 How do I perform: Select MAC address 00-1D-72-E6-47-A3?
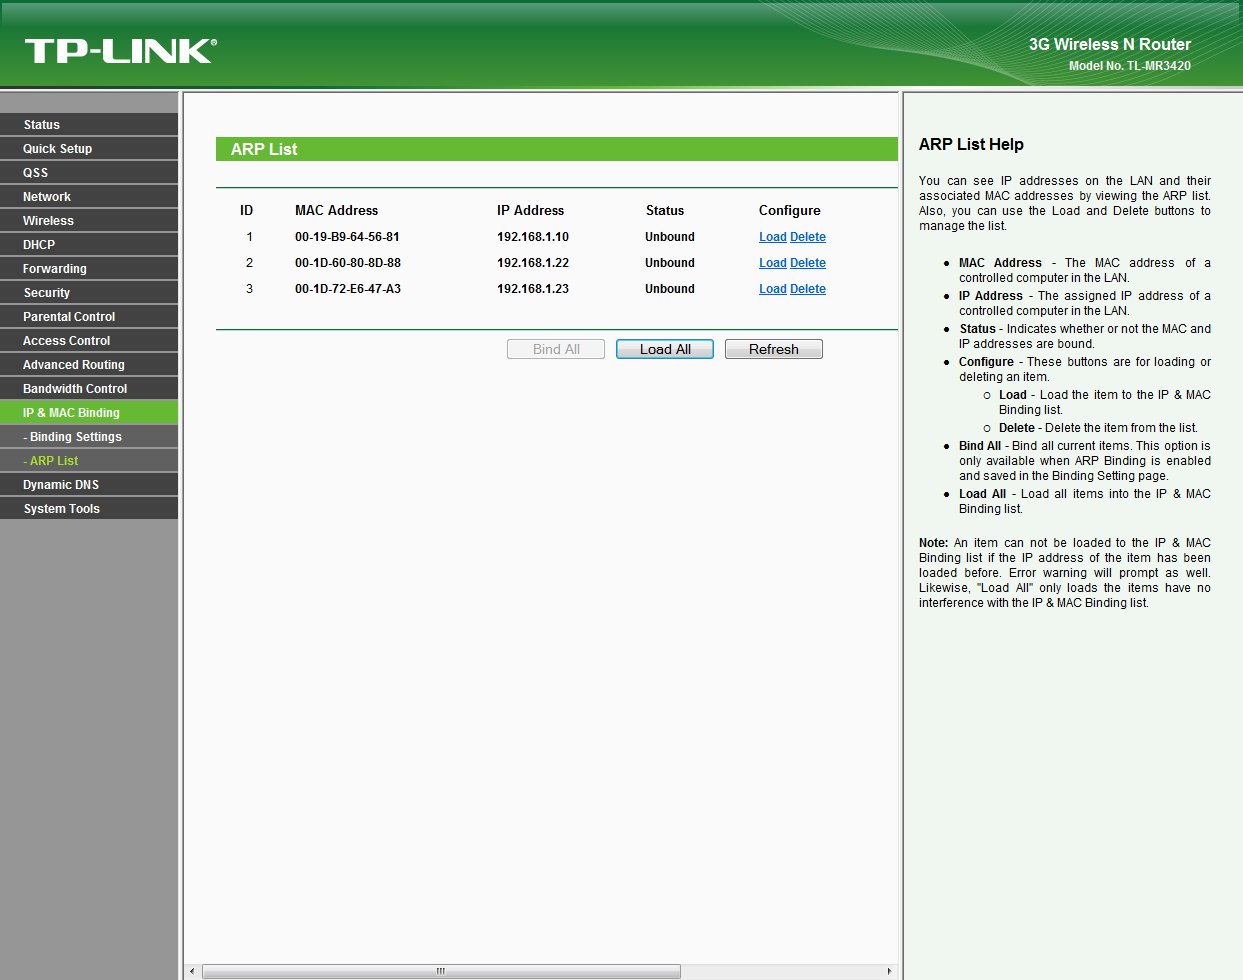tap(348, 289)
